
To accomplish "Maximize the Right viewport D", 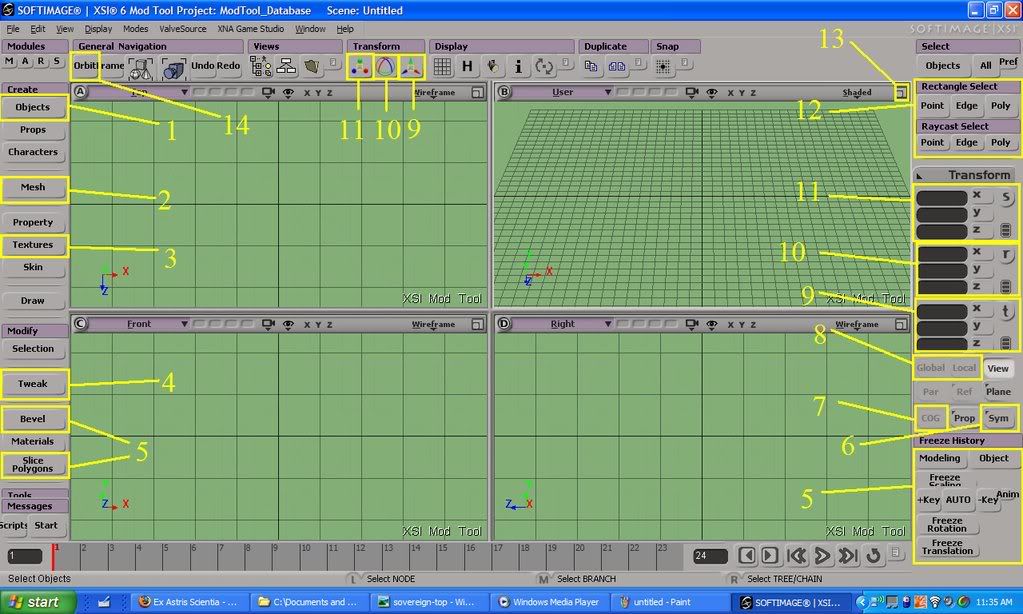I will click(901, 324).
